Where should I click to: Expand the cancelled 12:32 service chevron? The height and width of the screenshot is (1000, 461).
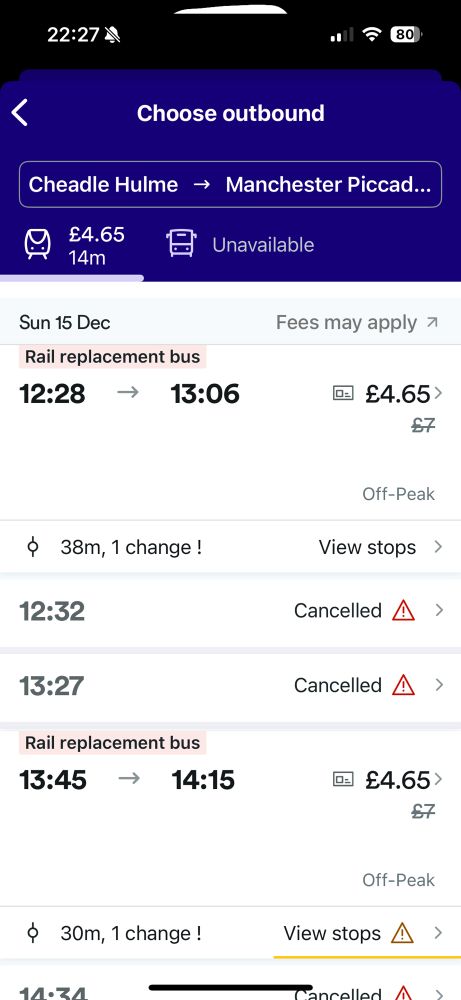pos(439,610)
